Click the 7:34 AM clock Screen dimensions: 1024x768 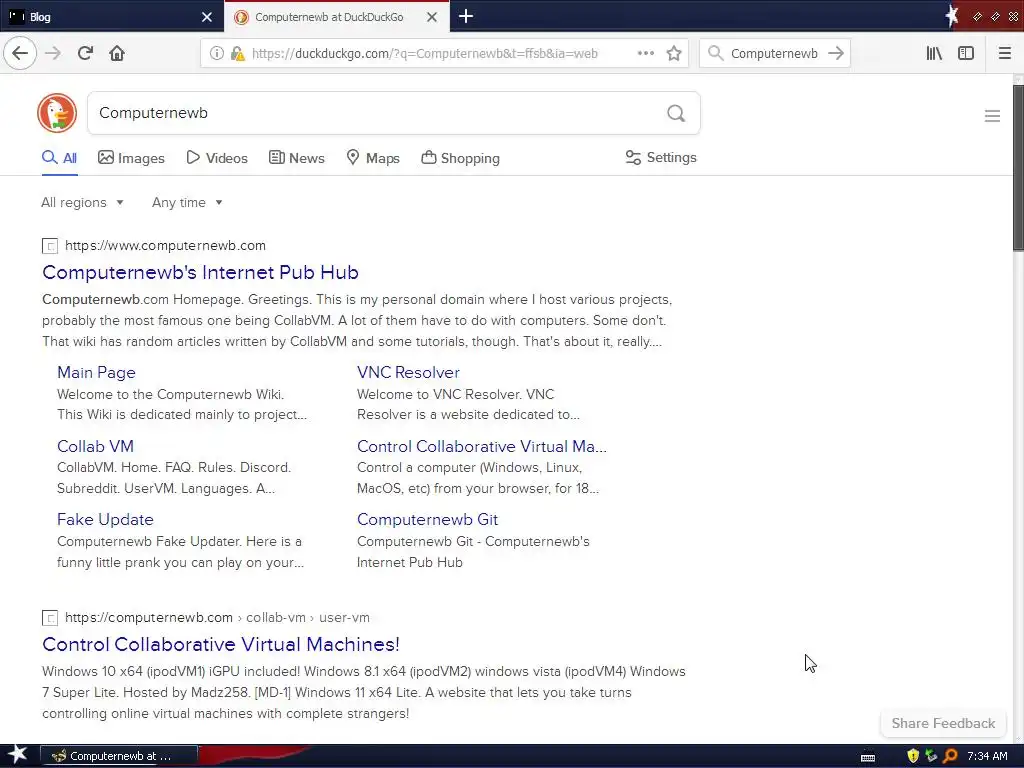(x=987, y=756)
